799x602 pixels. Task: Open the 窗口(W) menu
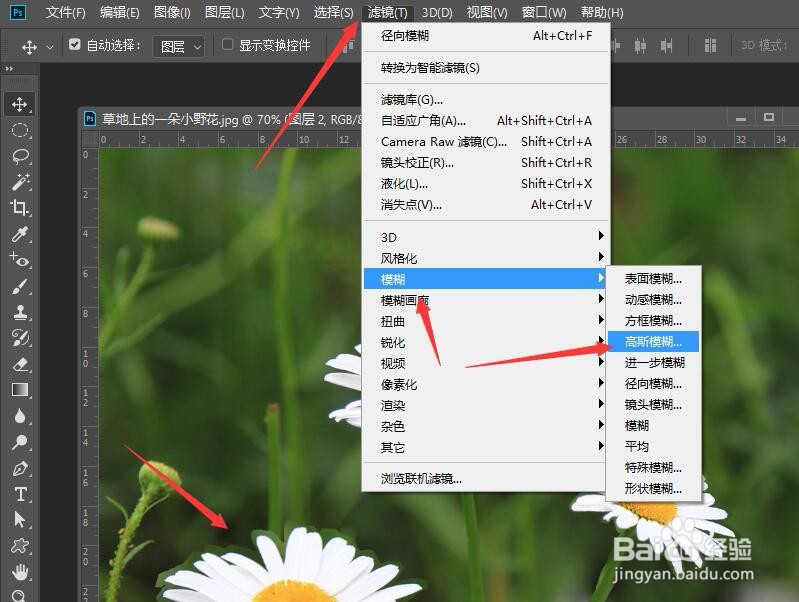(x=544, y=12)
